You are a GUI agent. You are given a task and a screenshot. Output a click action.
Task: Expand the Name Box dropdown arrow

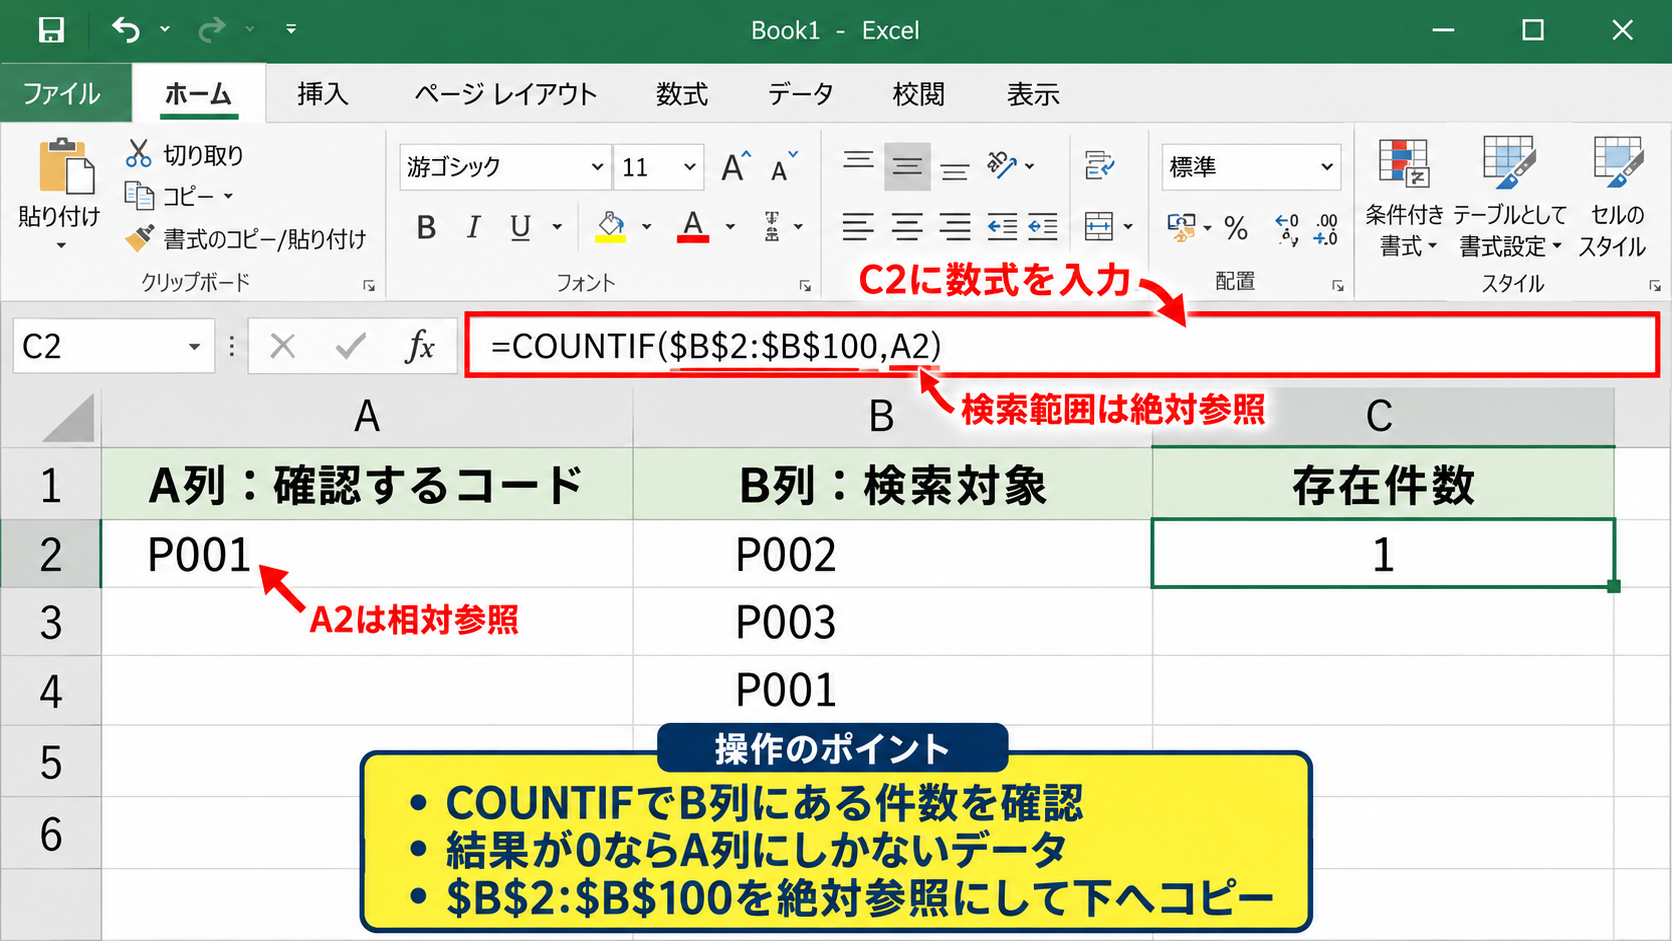pos(194,347)
